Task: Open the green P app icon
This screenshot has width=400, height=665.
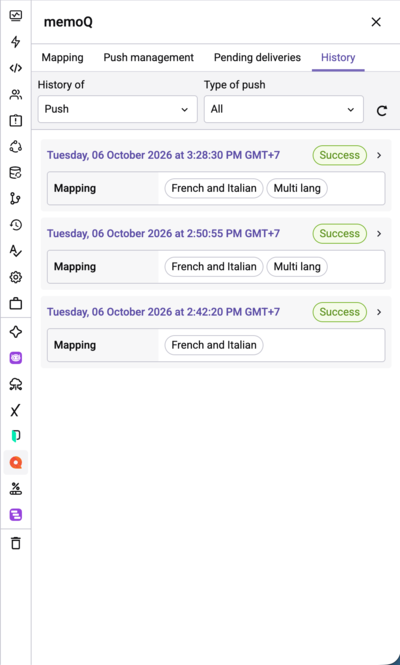Action: pyautogui.click(x=16, y=436)
